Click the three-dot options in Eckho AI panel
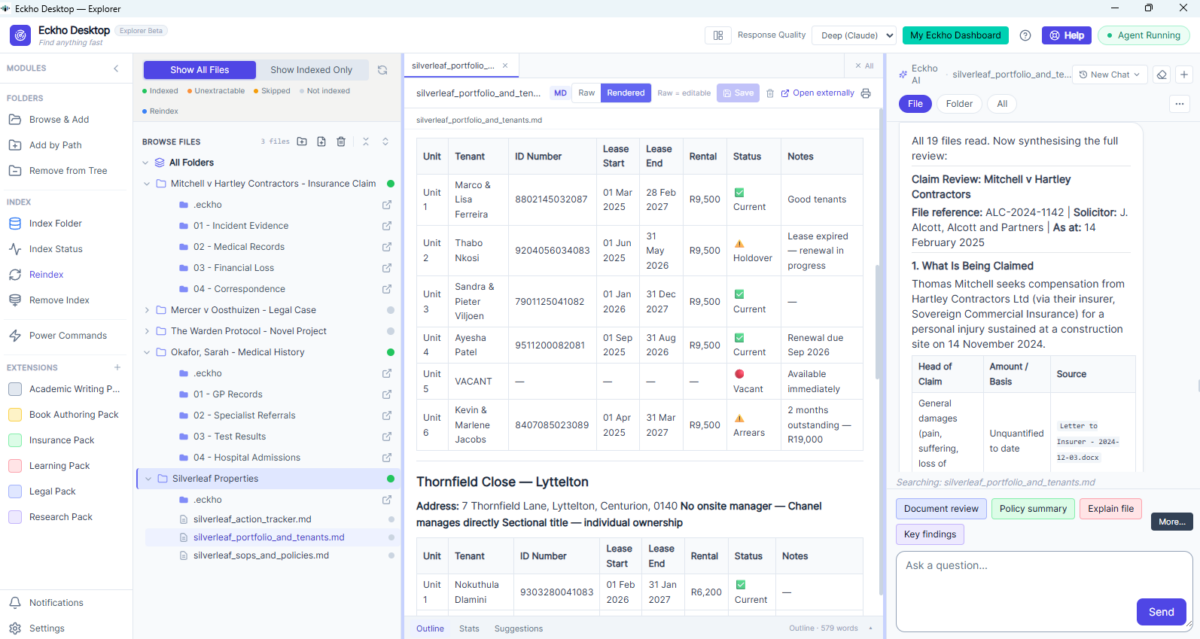1200x639 pixels. [x=1179, y=103]
